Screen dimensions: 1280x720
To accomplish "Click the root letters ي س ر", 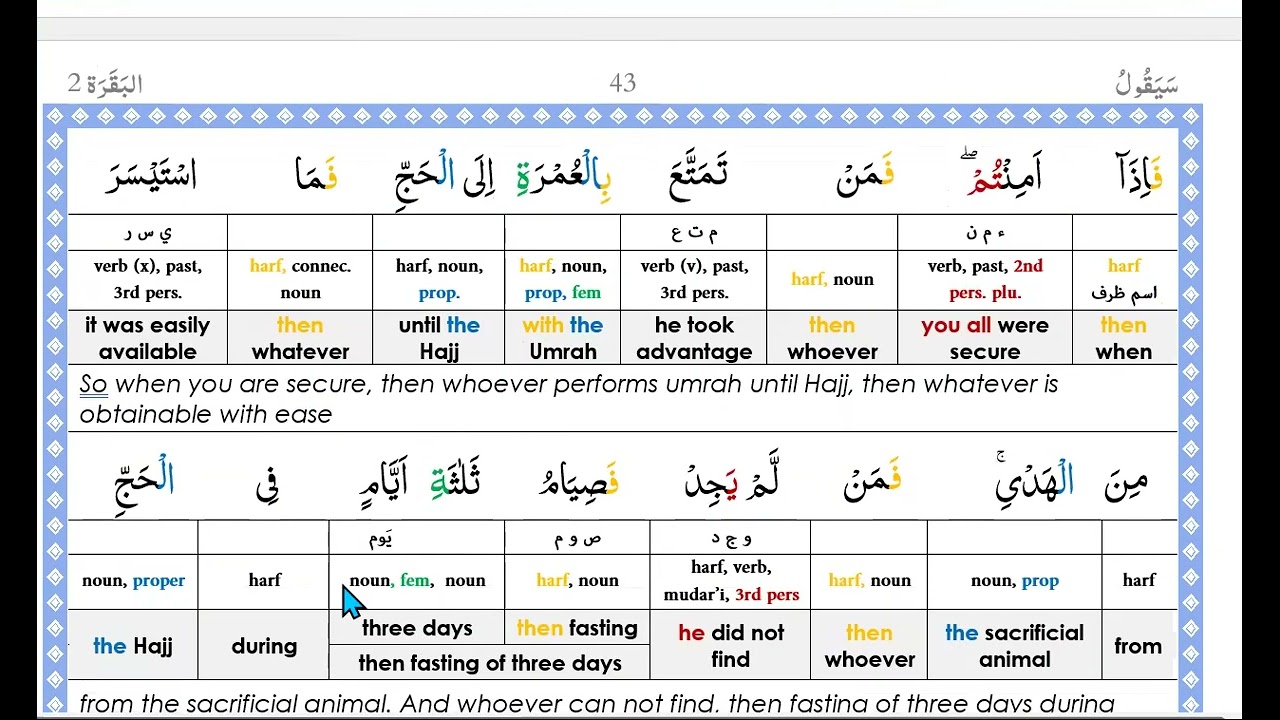I will (x=148, y=233).
